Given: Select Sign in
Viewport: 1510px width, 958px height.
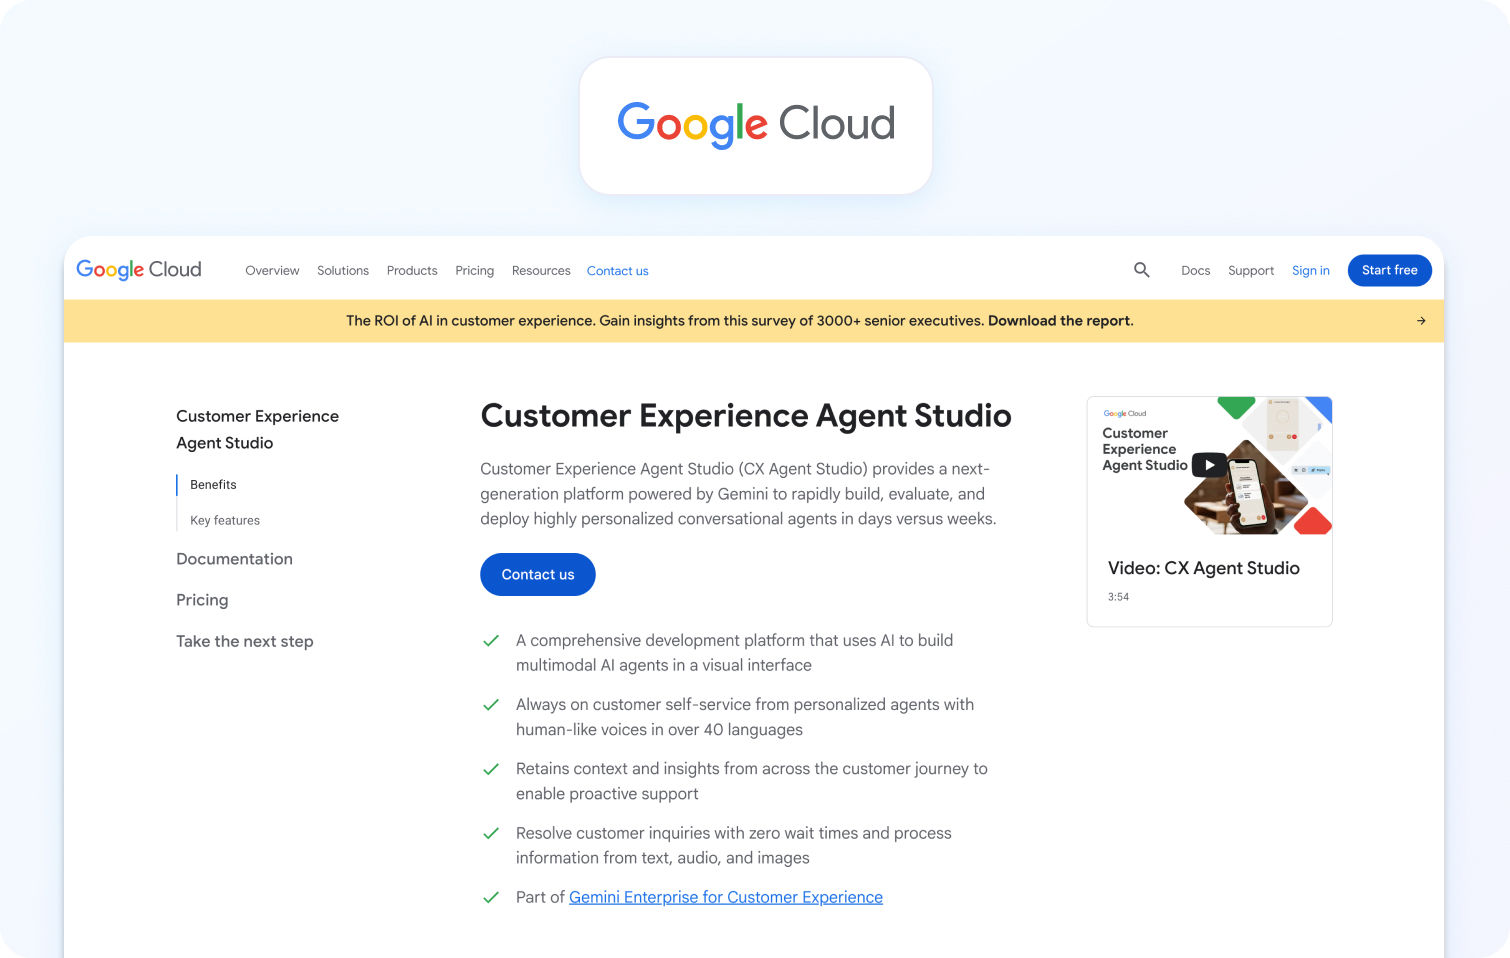Looking at the screenshot, I should [x=1310, y=270].
